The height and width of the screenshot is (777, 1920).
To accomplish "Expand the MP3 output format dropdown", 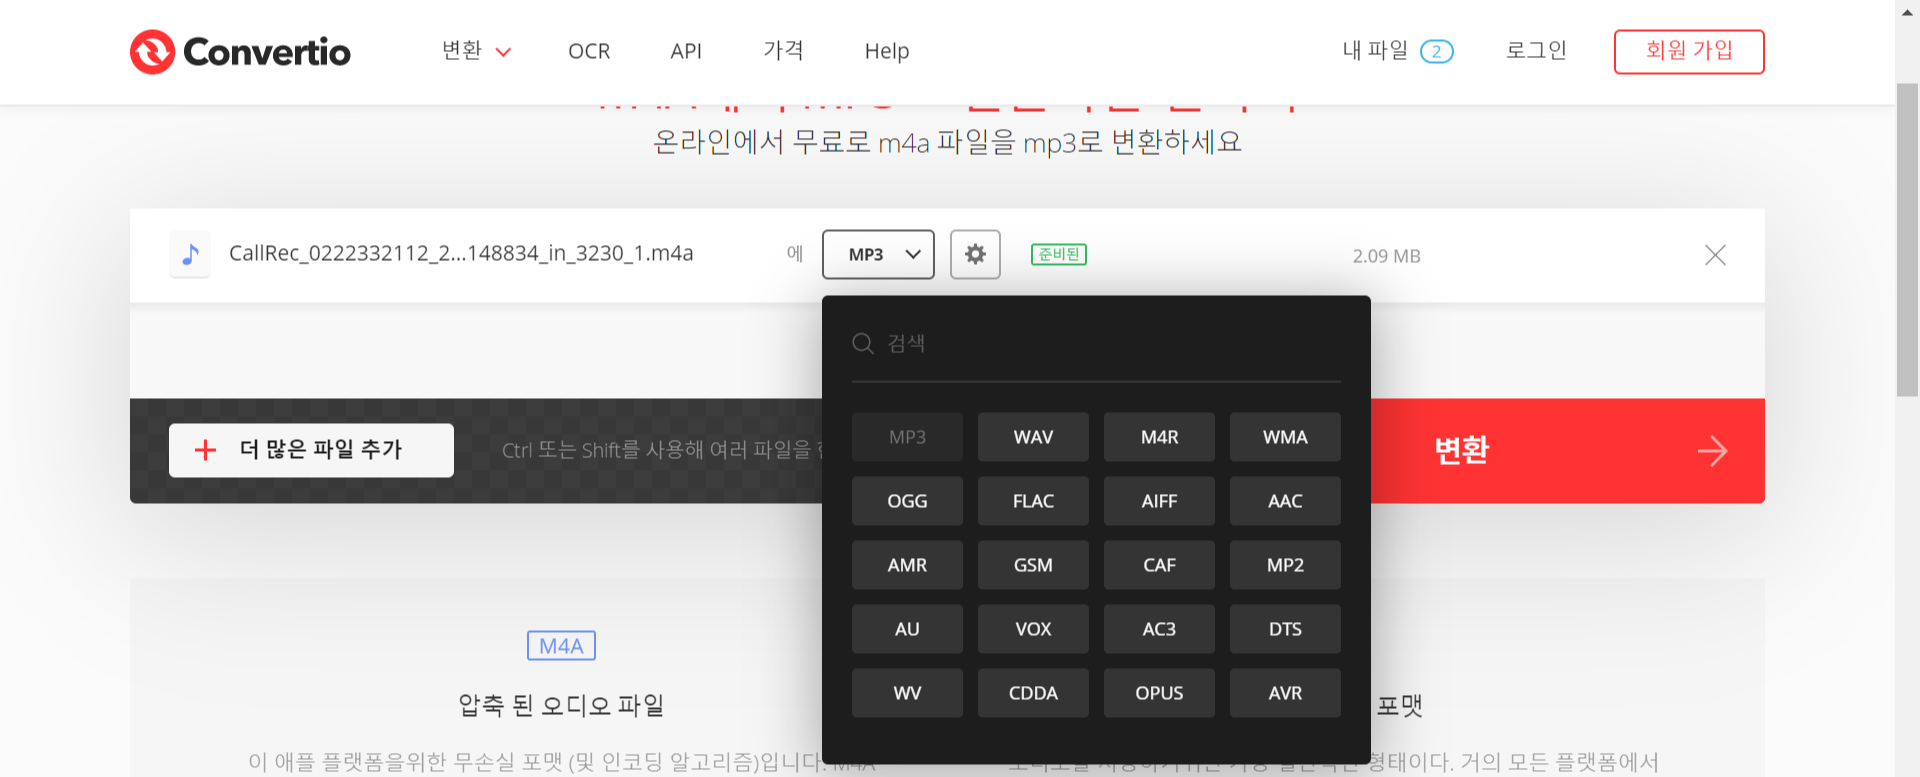I will coord(878,254).
